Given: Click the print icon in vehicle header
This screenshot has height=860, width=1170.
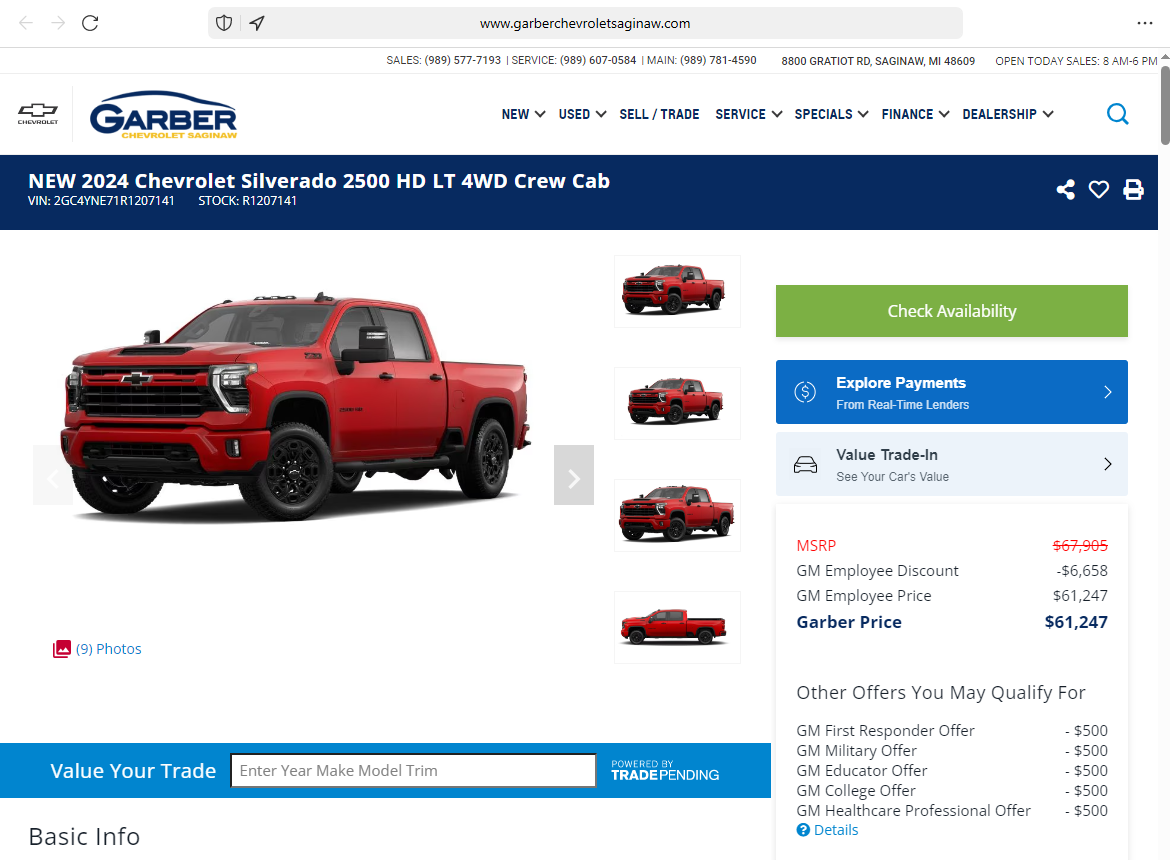Looking at the screenshot, I should [1133, 189].
